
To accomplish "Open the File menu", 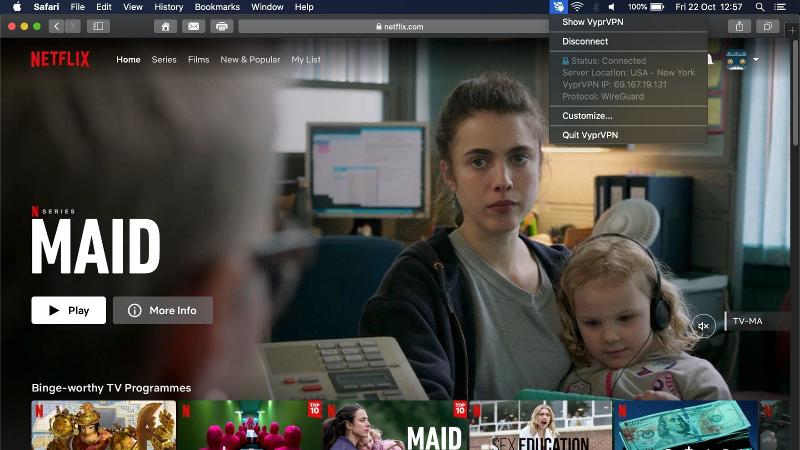I will [78, 7].
